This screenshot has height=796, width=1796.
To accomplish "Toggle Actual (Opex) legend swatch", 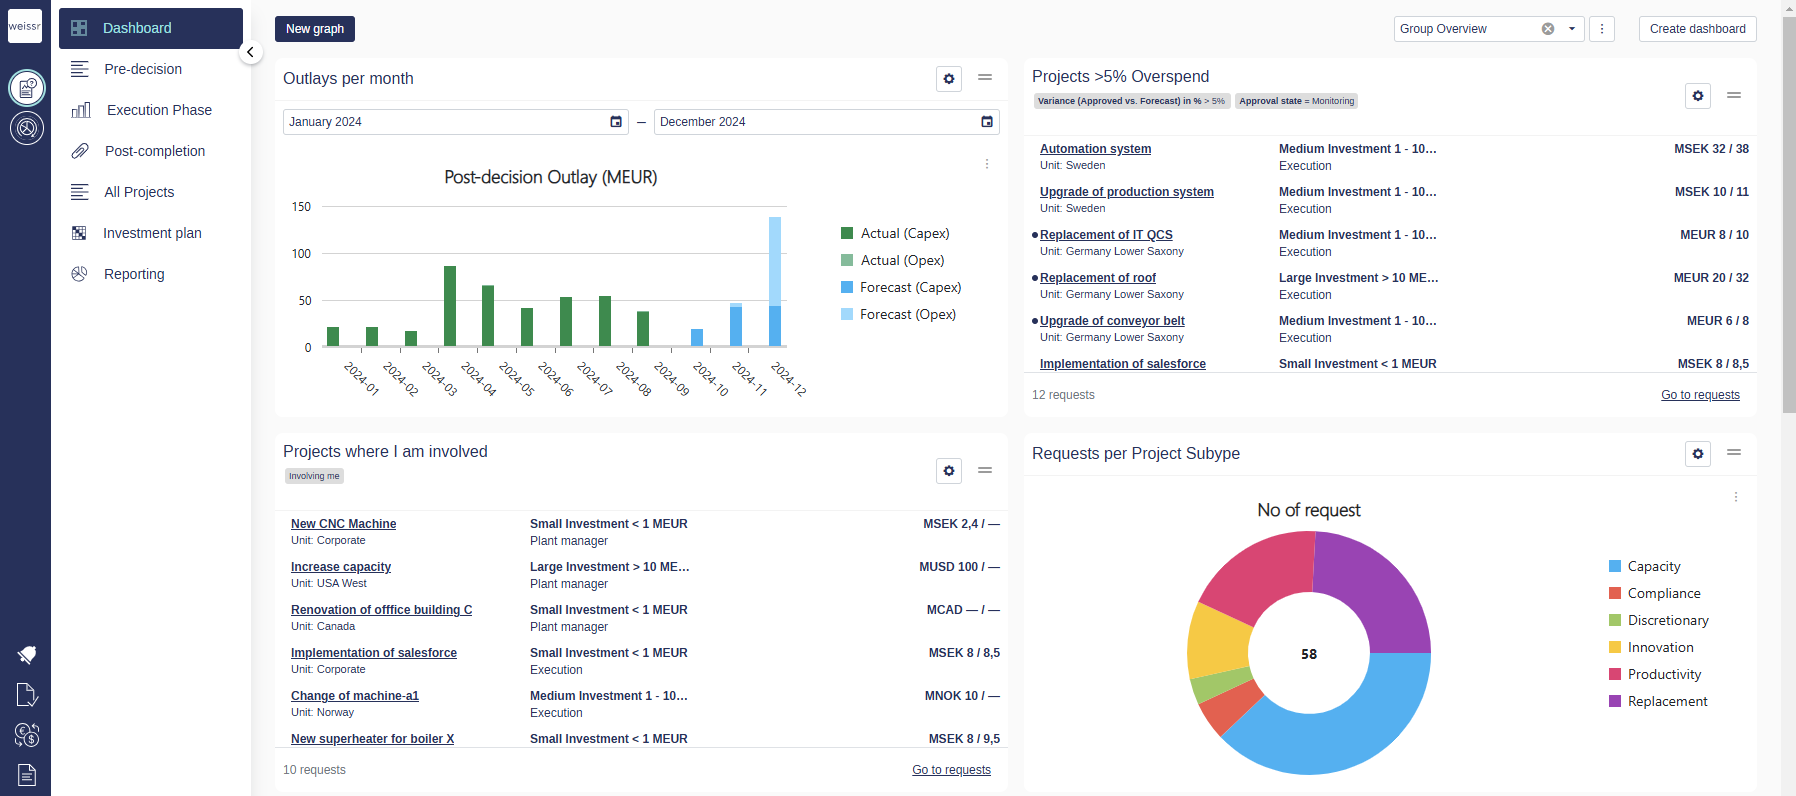I will tap(847, 260).
